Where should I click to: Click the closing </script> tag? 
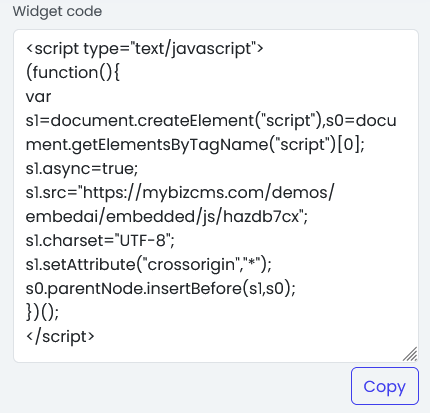pos(60,337)
